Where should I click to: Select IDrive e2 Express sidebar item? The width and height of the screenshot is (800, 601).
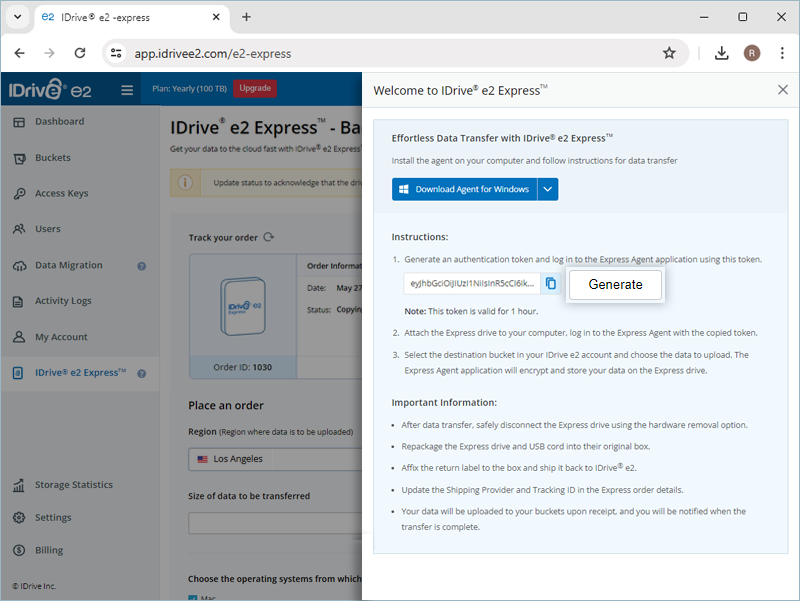[80, 373]
